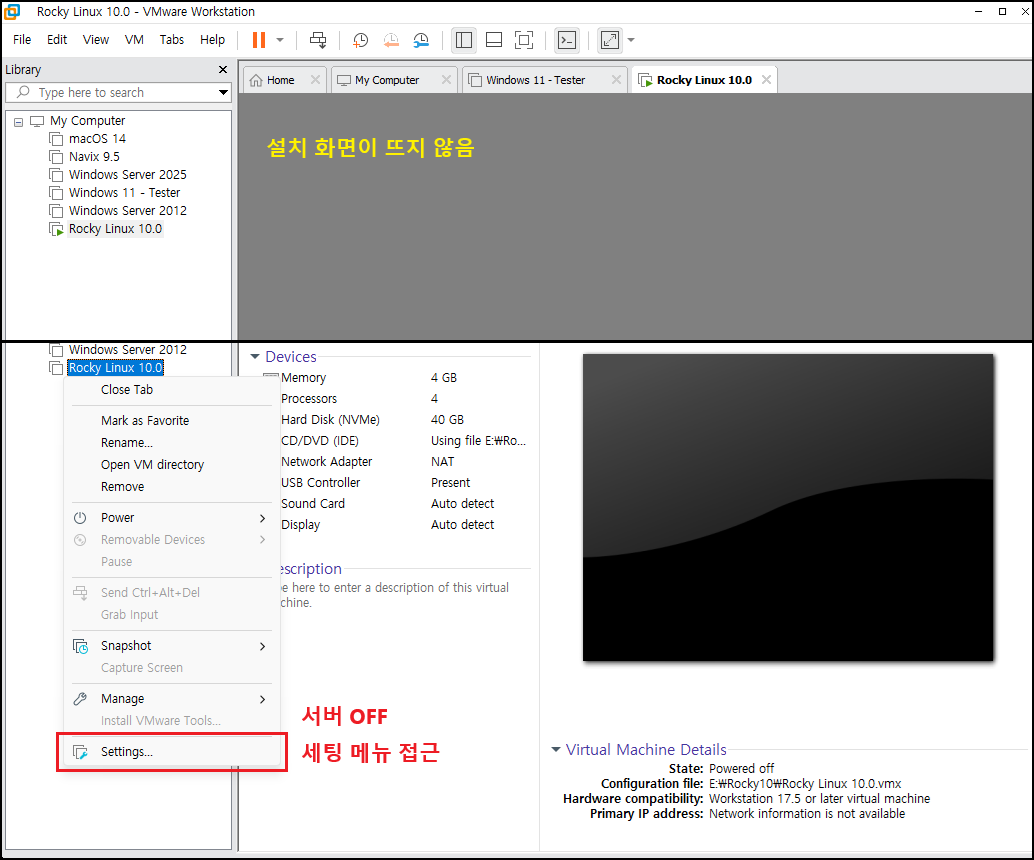Select Windows Server 2012 in lower library
Screen dimensions: 1034x860
coord(127,350)
